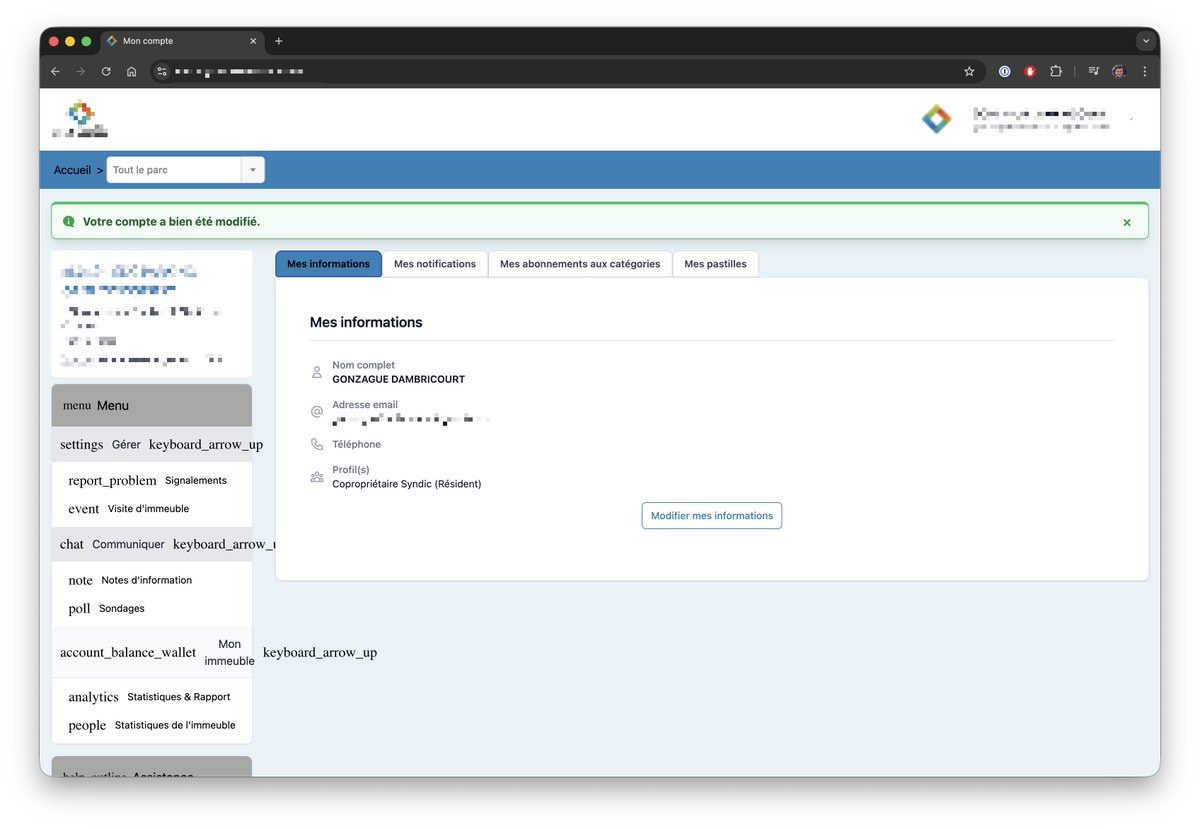Viewport: 1200px width, 829px height.
Task: Open the Chrome three-dot menu
Action: pyautogui.click(x=1145, y=72)
